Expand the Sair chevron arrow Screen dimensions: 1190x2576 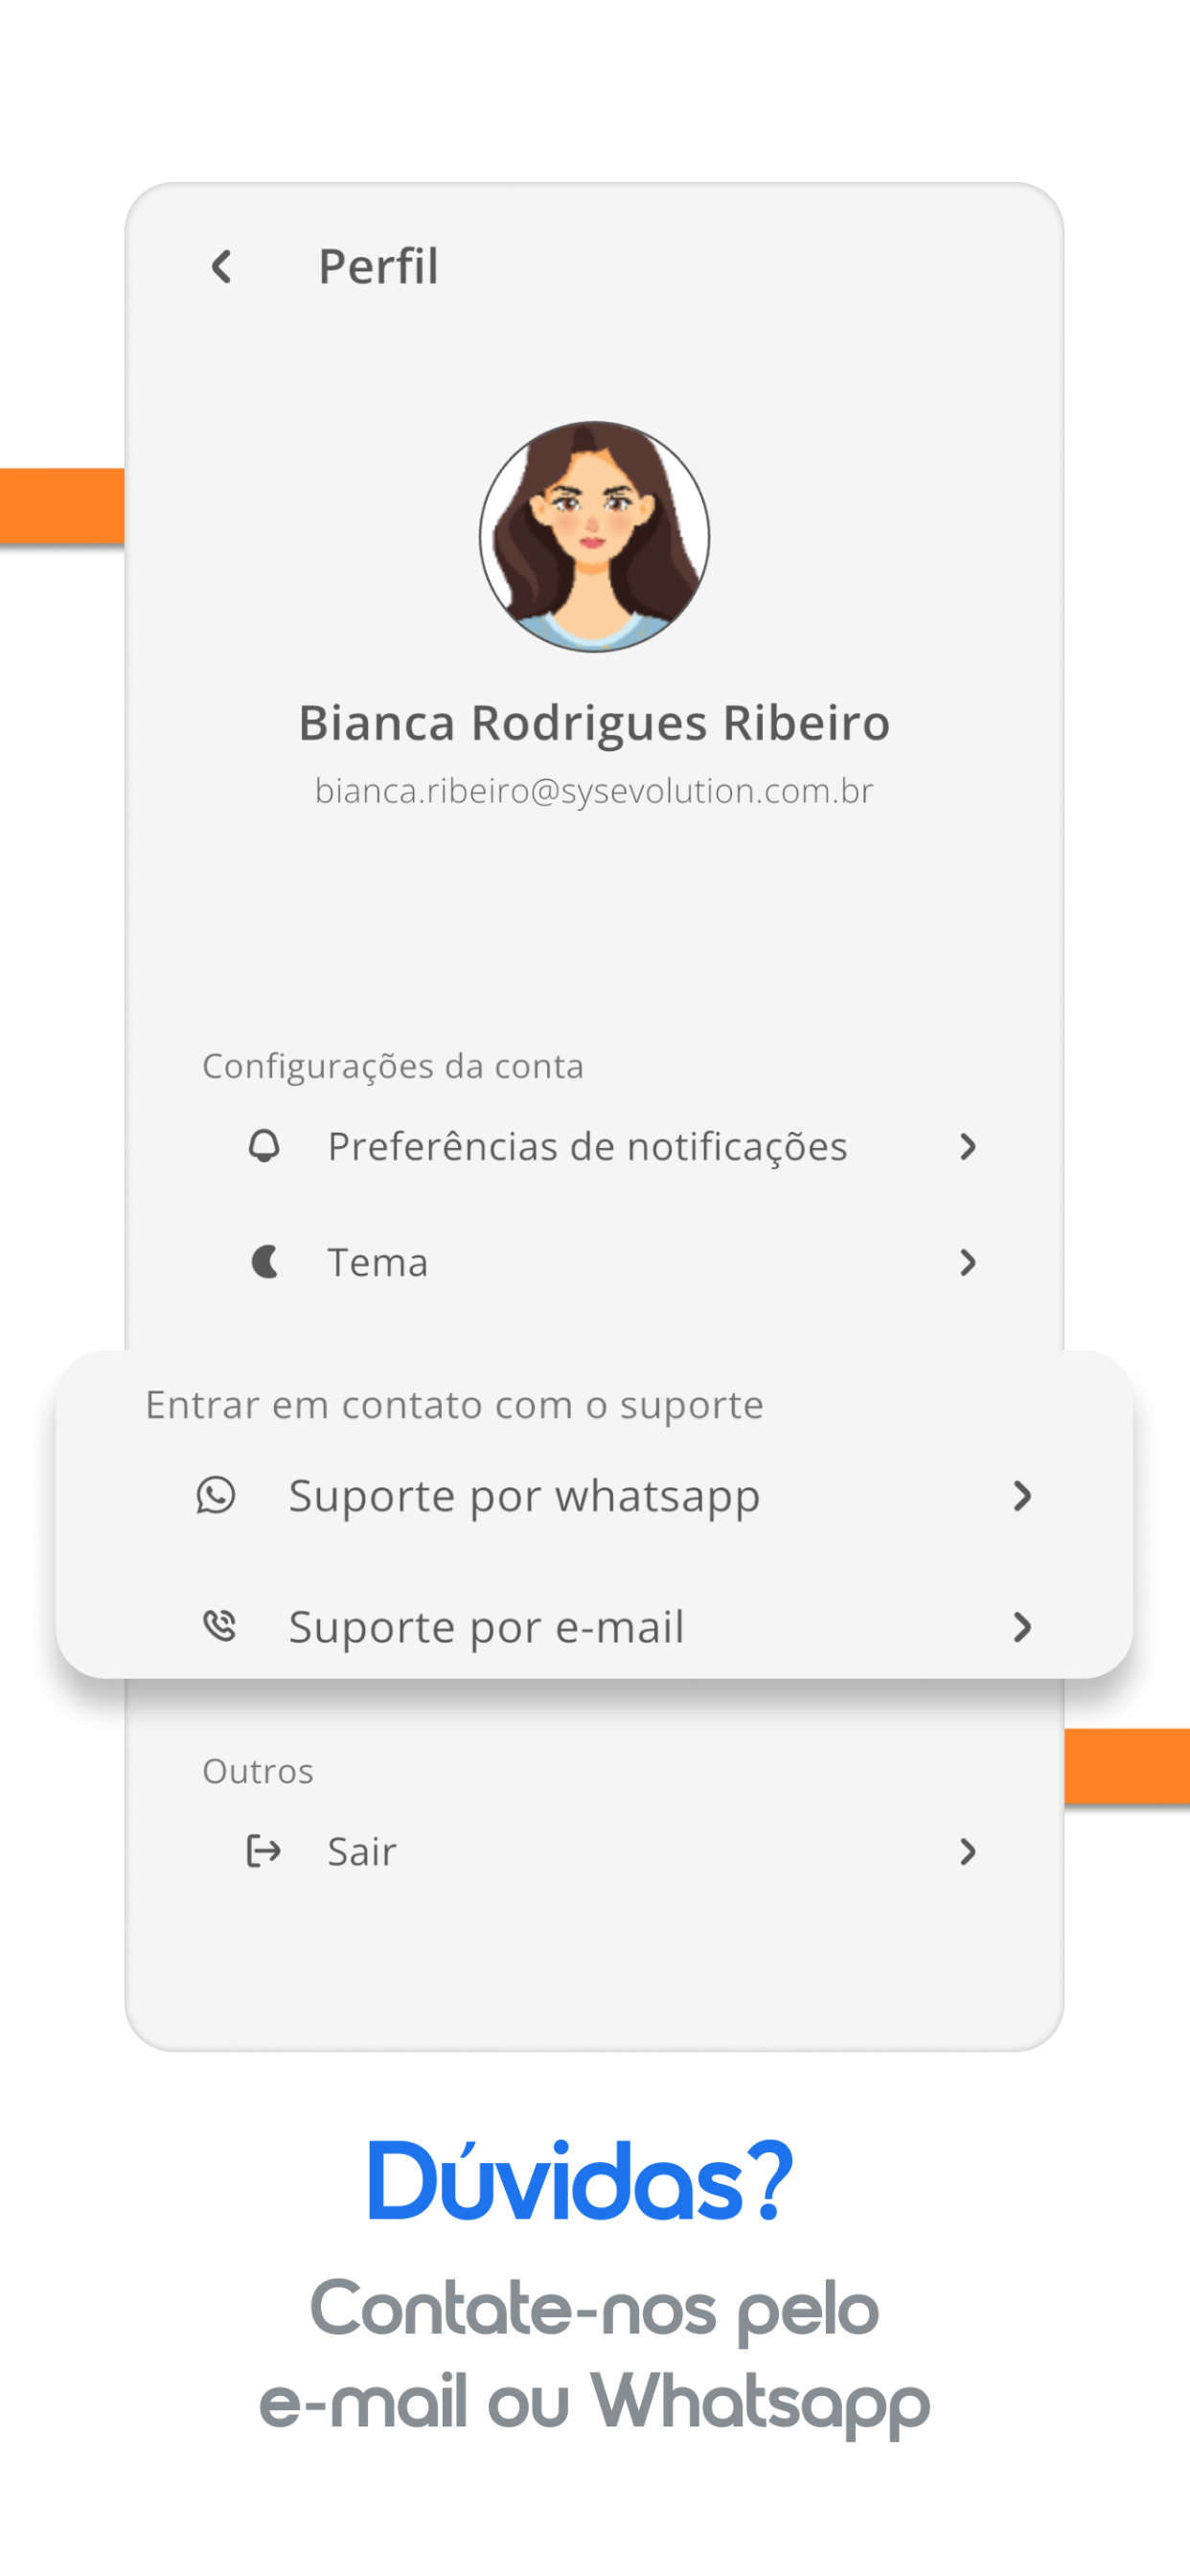click(967, 1852)
